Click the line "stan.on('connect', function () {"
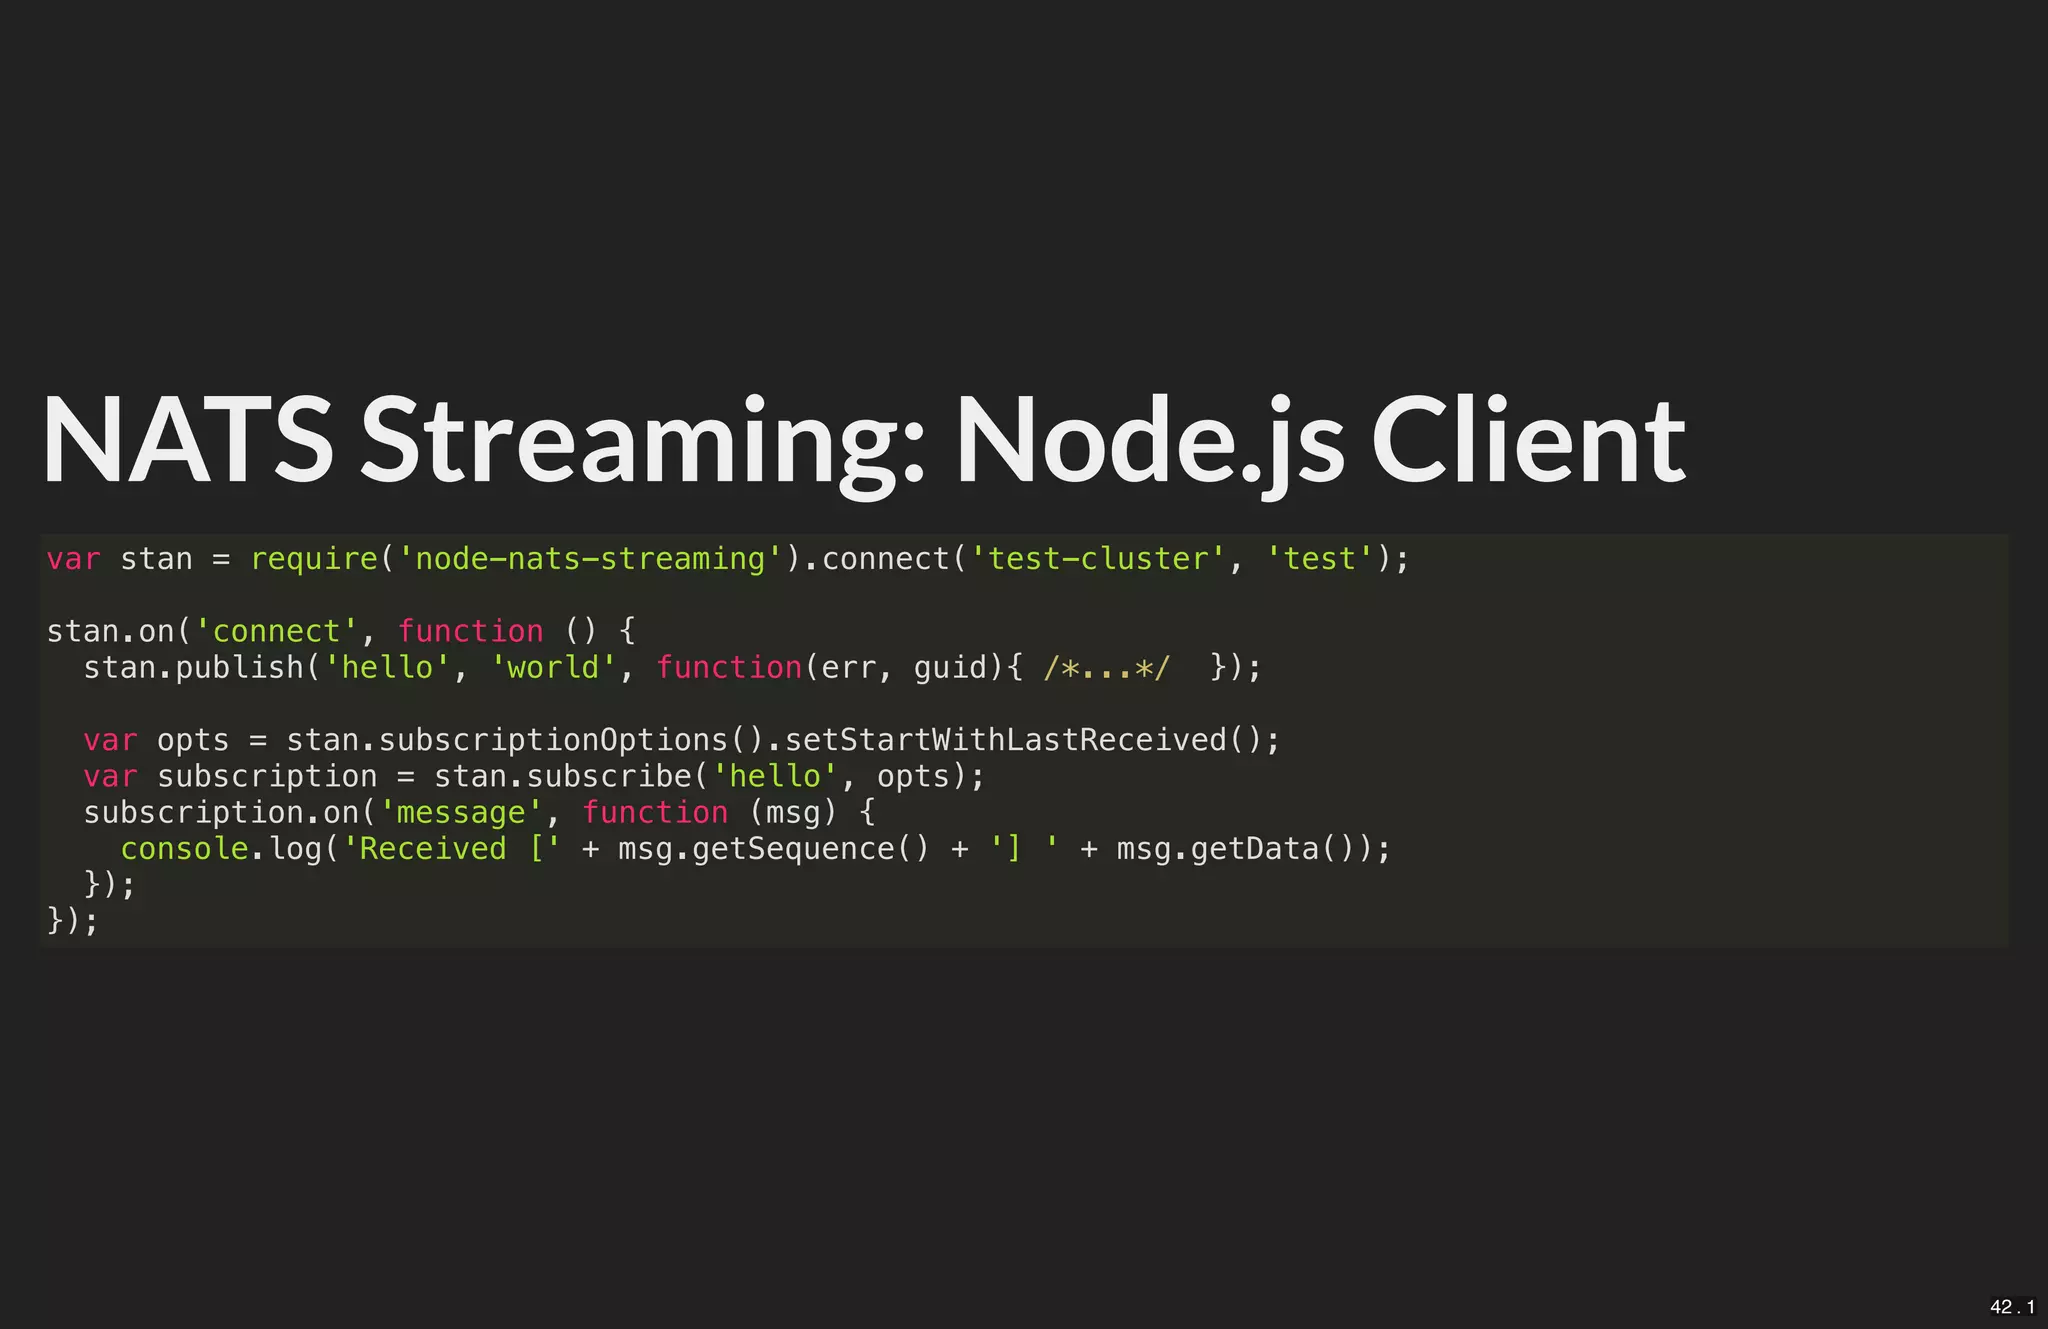 pos(341,631)
